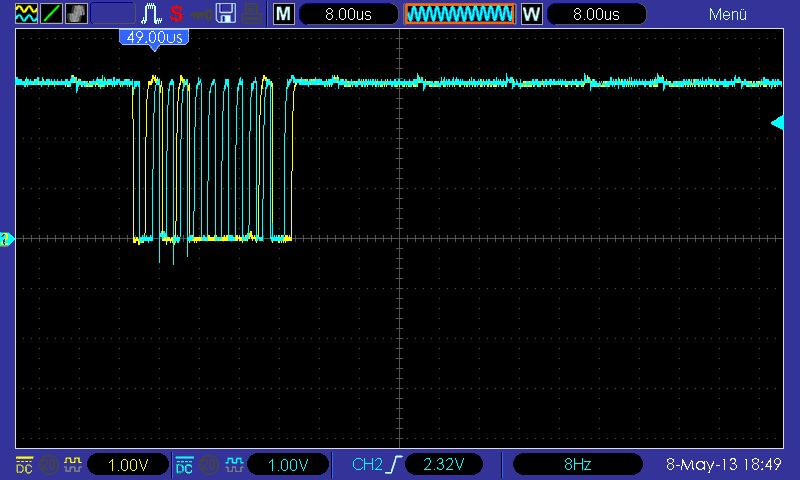The image size is (800, 480).
Task: Click the 8Hz frequency readout
Action: (x=577, y=464)
